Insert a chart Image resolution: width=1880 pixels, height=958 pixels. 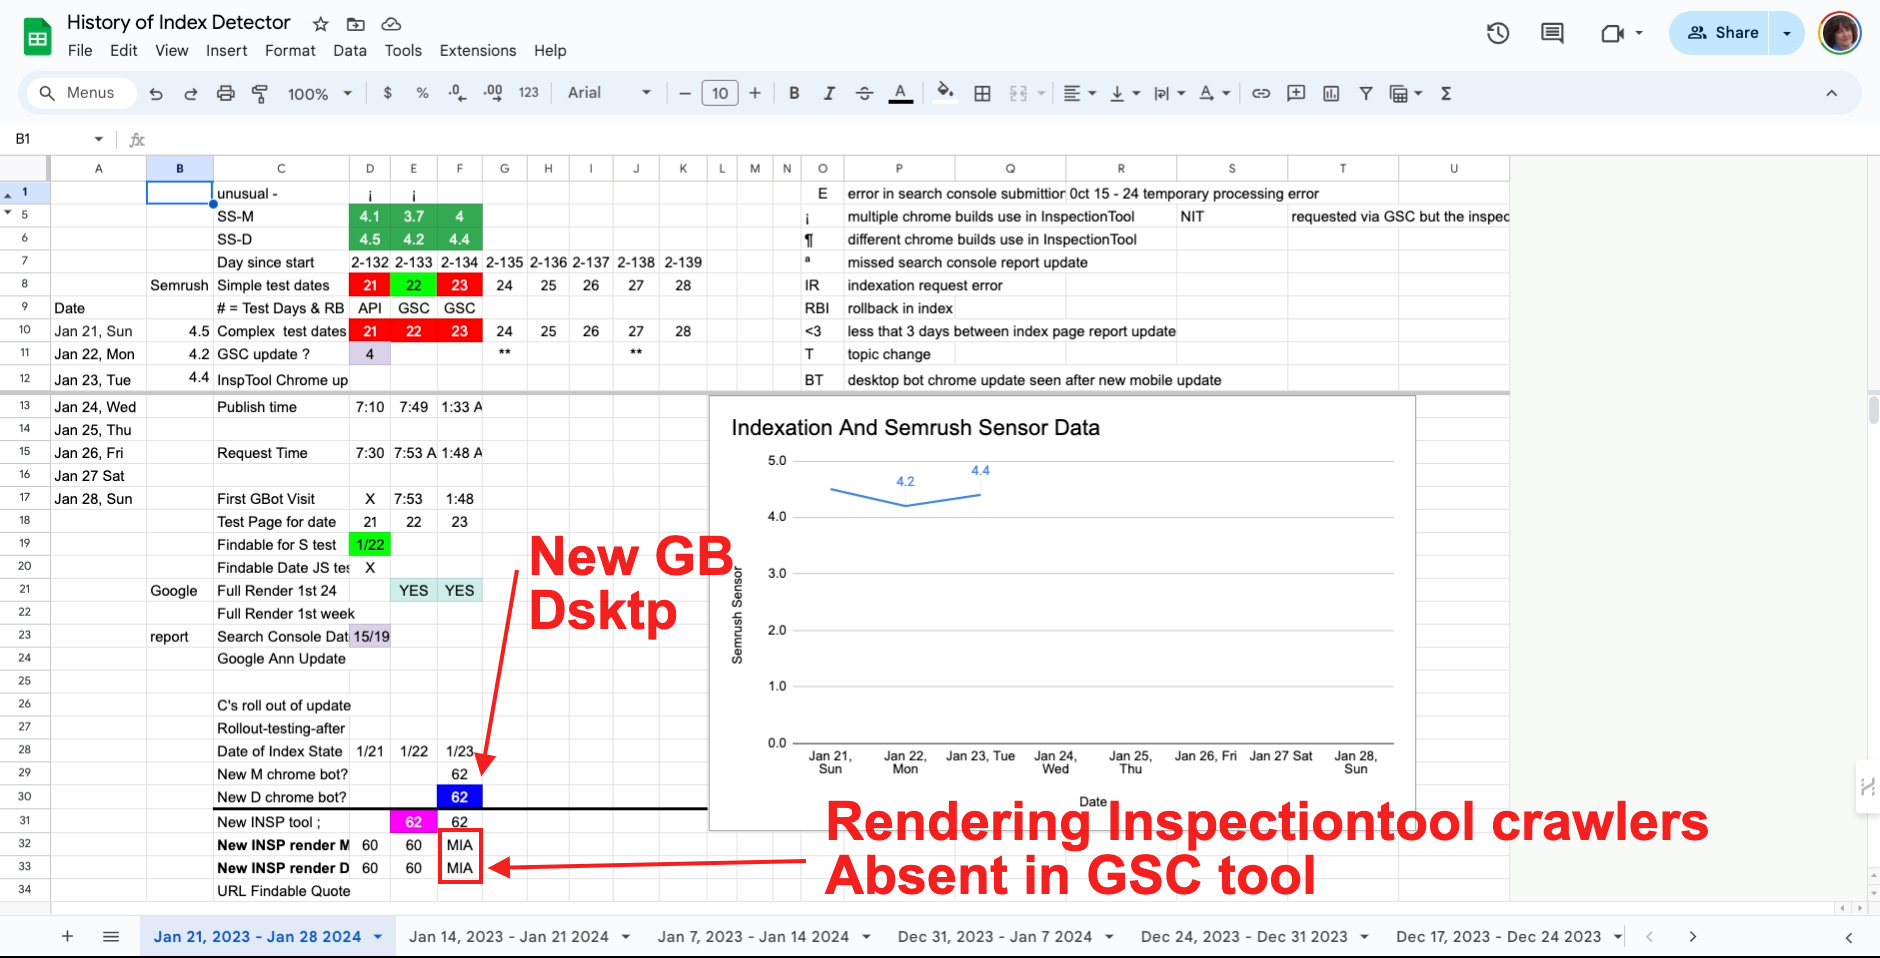coord(1331,93)
